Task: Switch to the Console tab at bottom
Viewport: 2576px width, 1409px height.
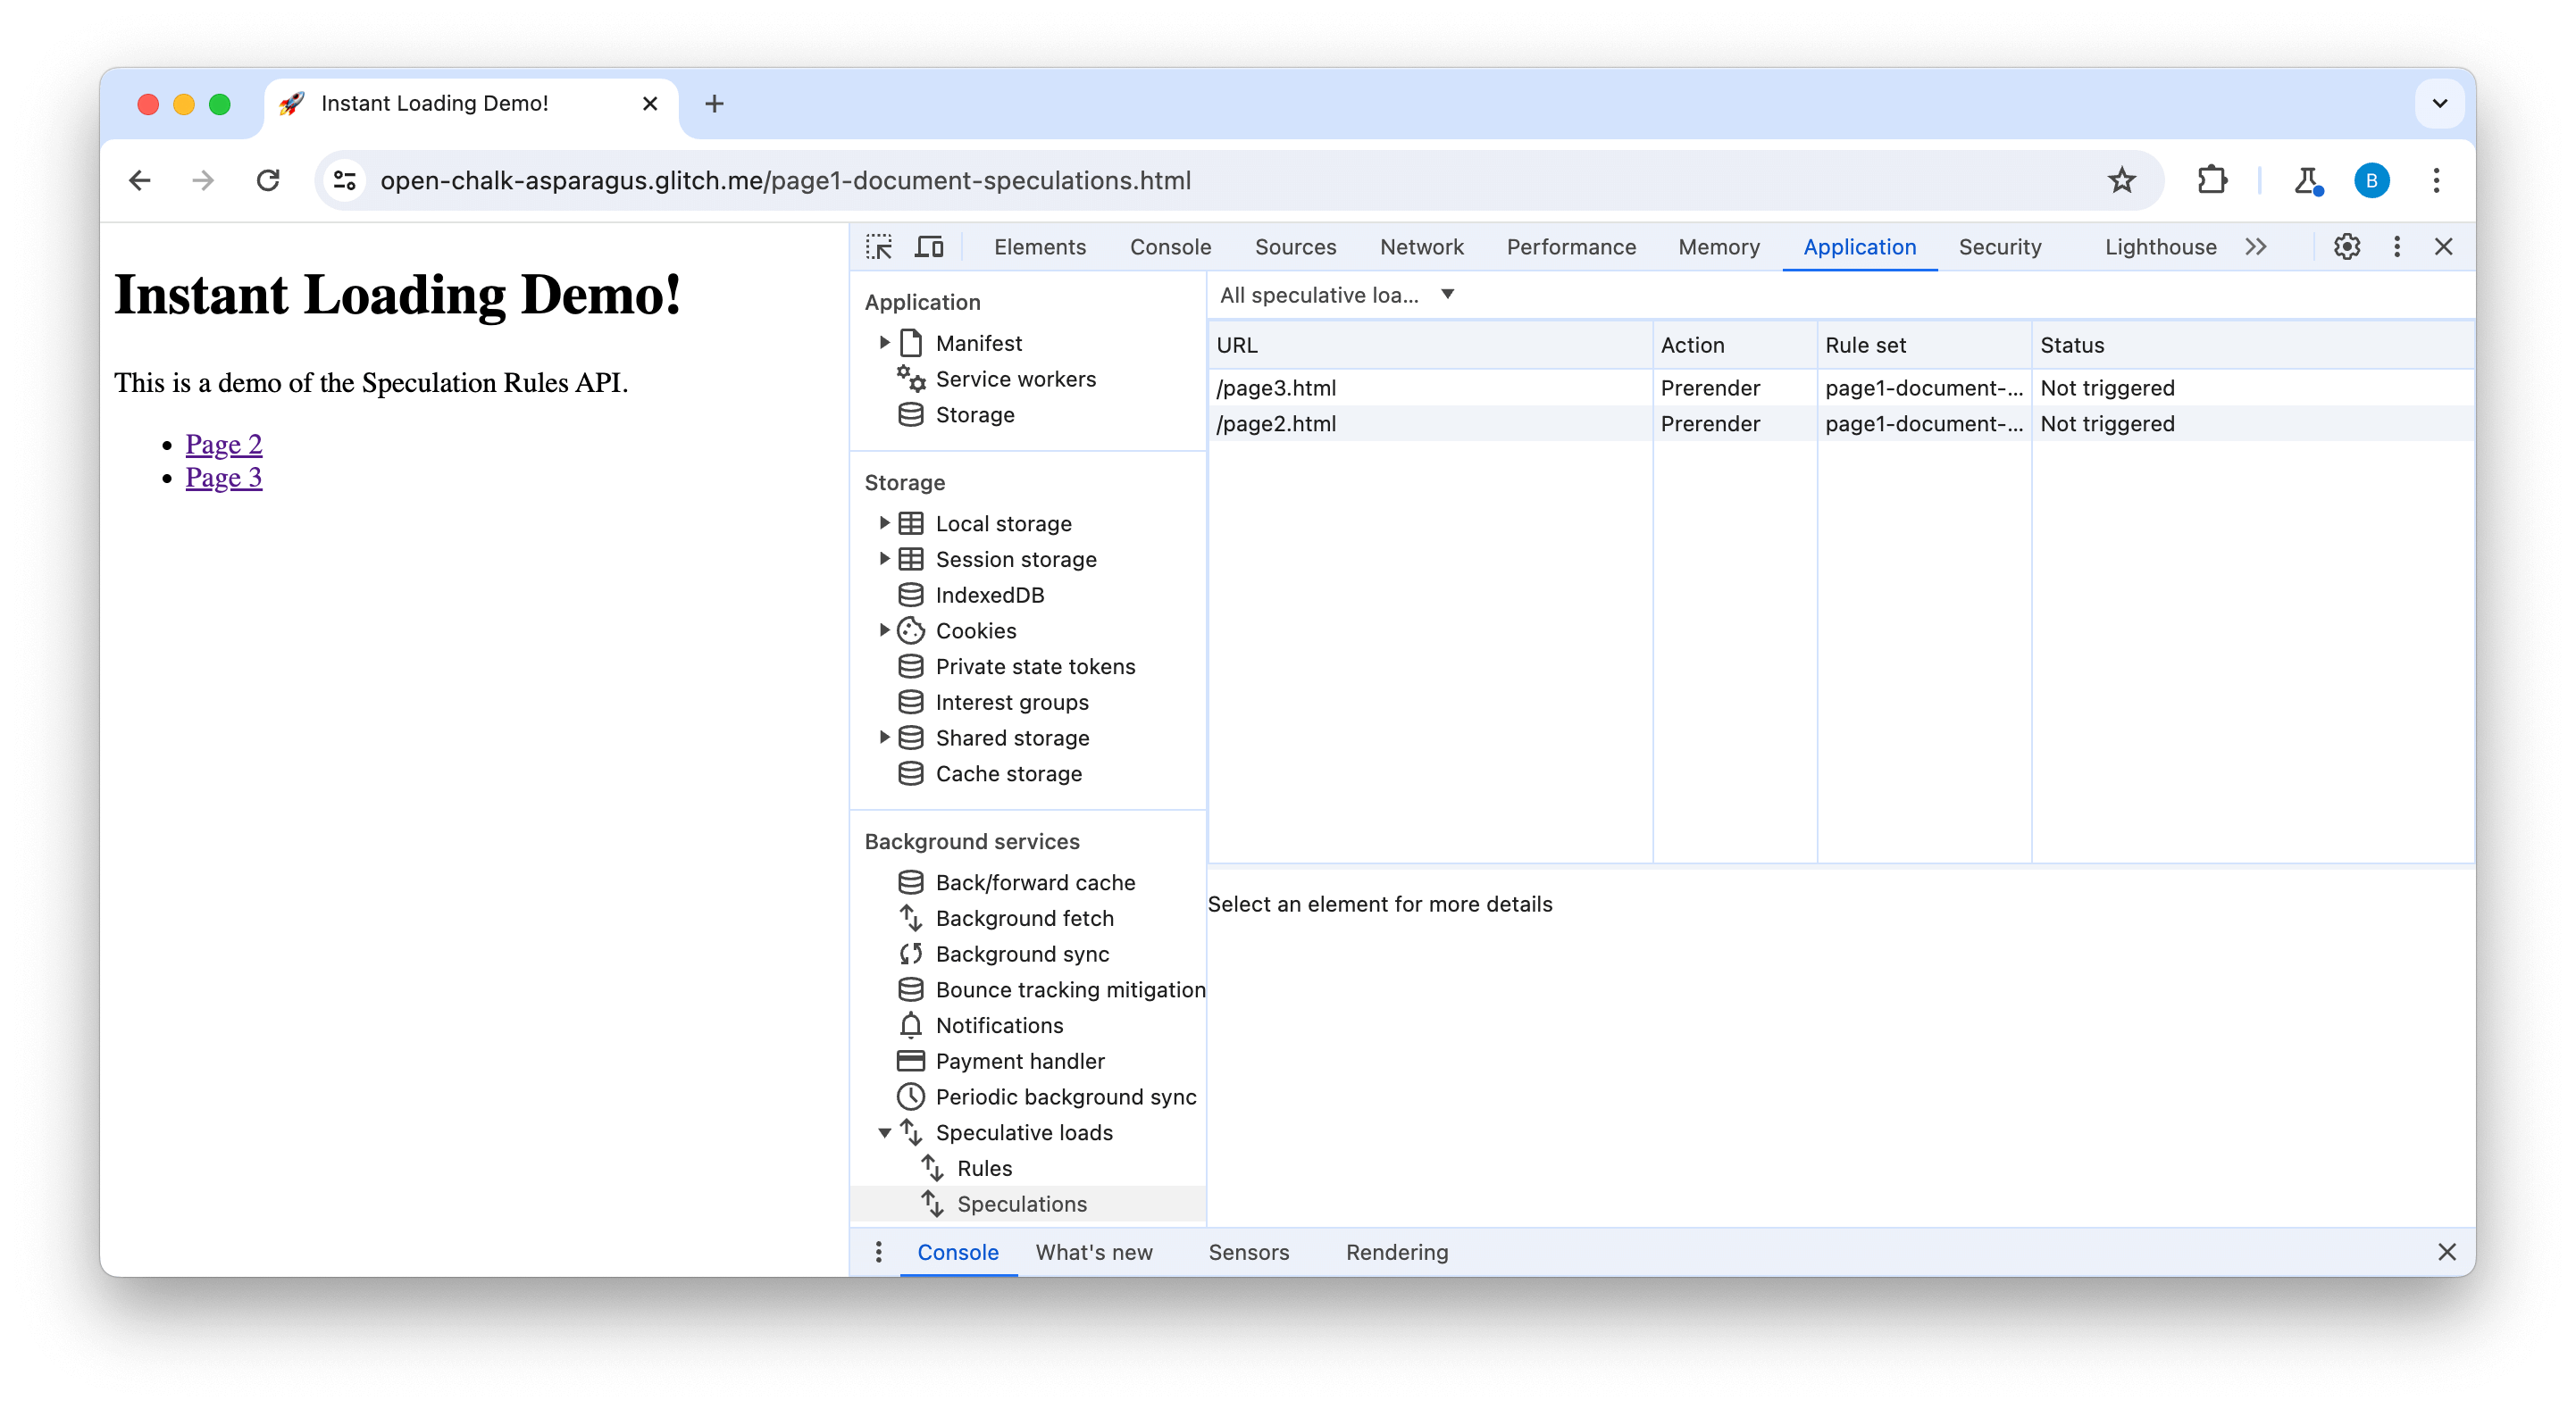Action: pos(960,1251)
